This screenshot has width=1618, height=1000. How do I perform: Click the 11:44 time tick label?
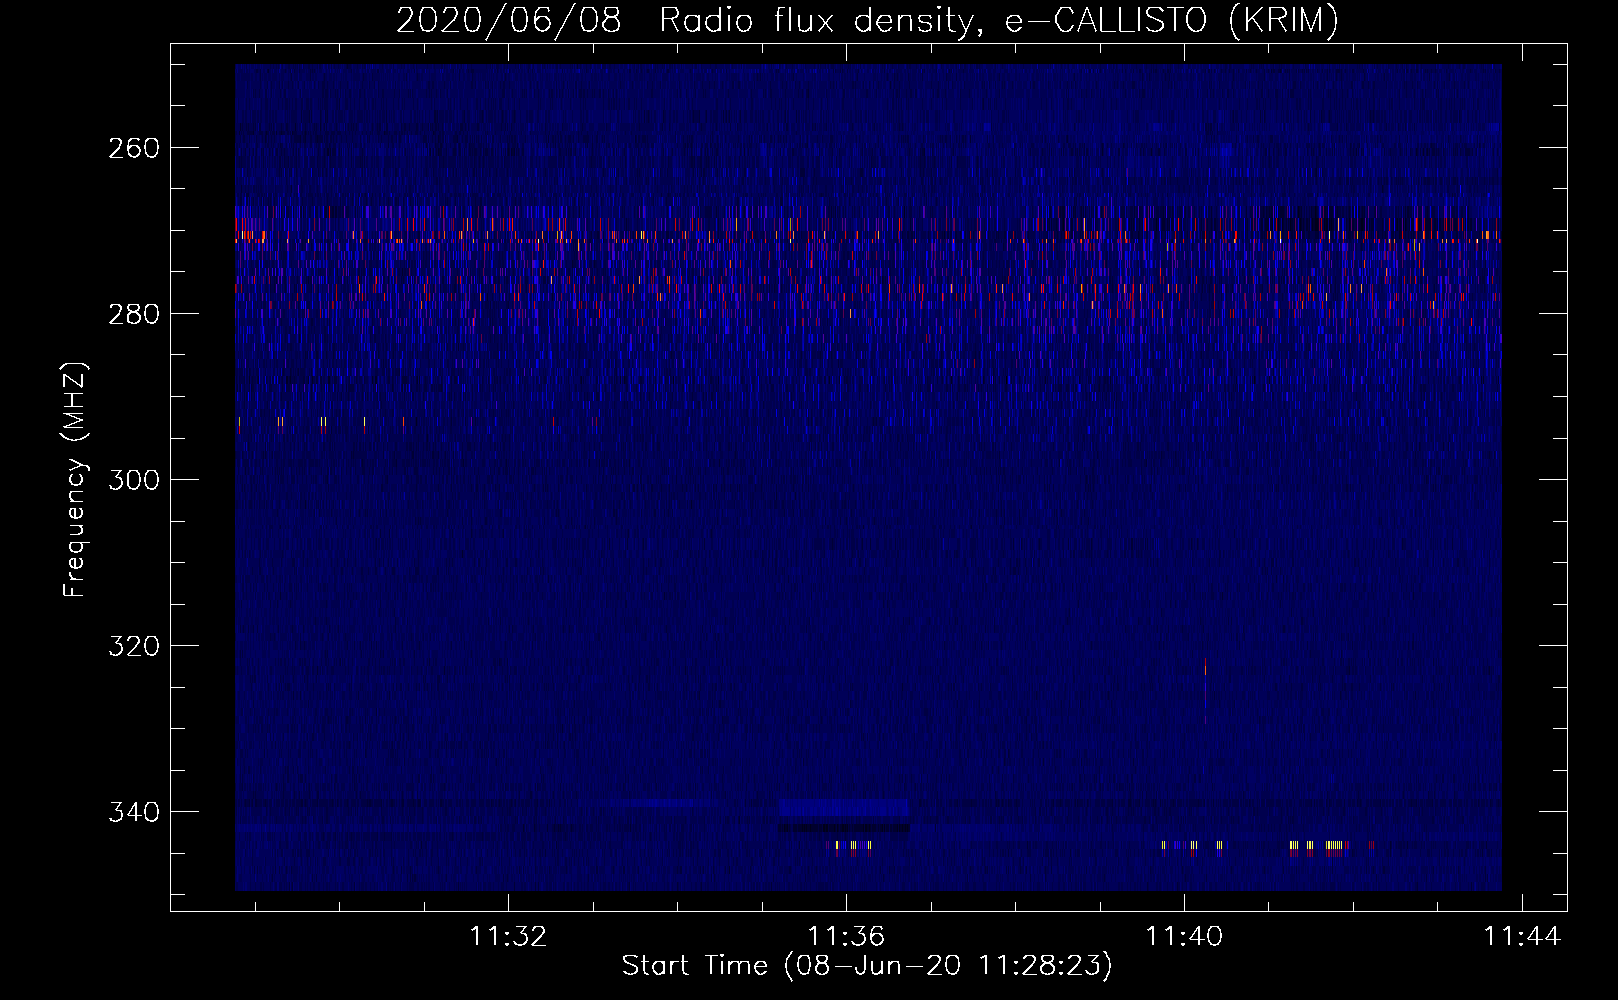(x=1522, y=937)
